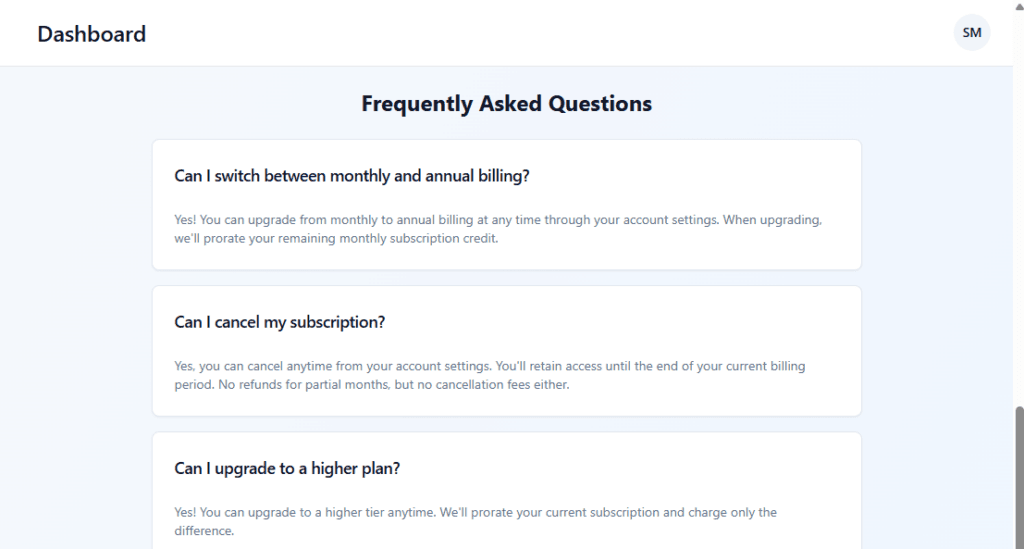Click the Dashboard title in header
Viewport: 1024px width, 549px height.
[92, 34]
